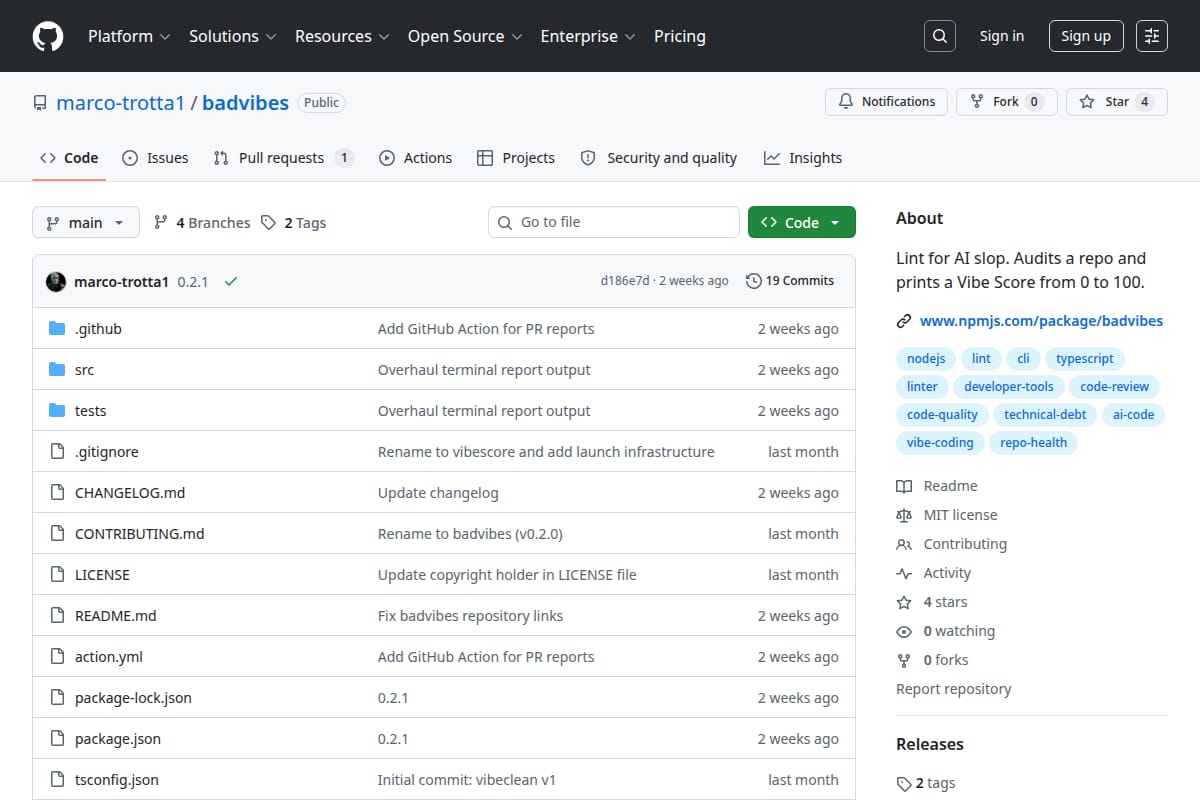Click the bell icon in Notifications button
The width and height of the screenshot is (1200, 800).
pyautogui.click(x=846, y=102)
